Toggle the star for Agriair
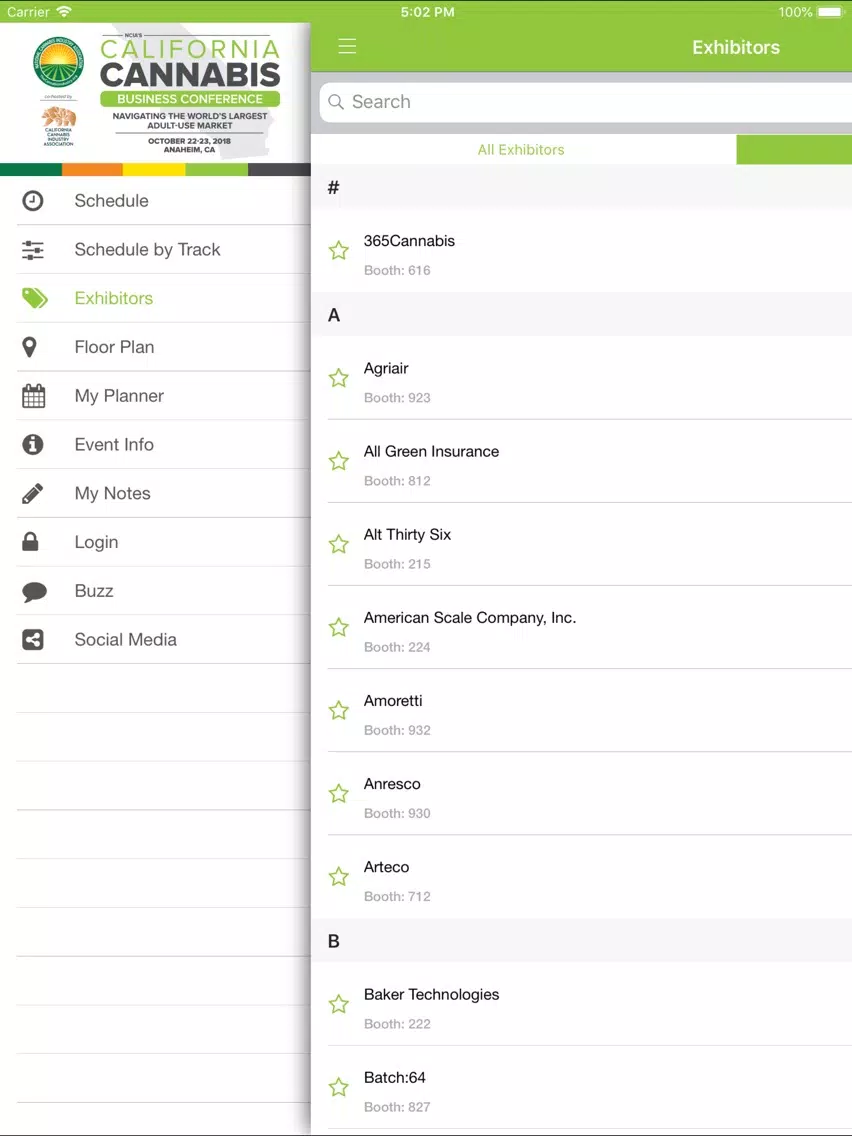Screen dimensions: 852x1136 point(338,378)
